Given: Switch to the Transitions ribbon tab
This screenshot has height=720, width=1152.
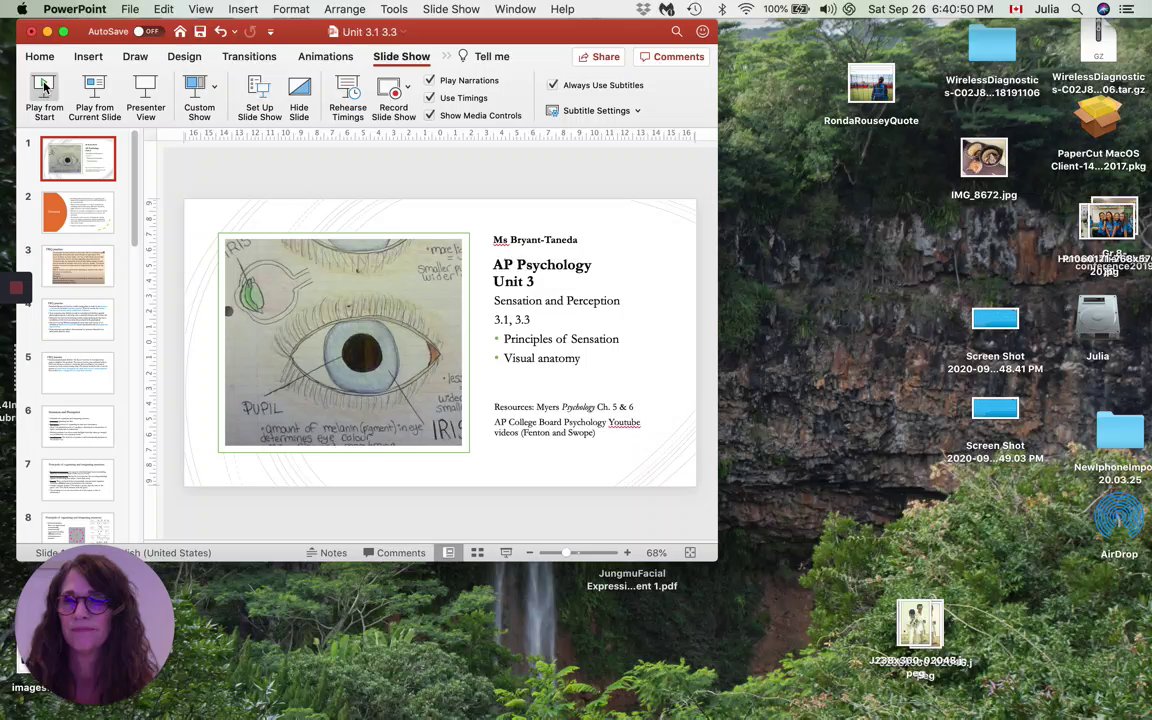Looking at the screenshot, I should 249,57.
